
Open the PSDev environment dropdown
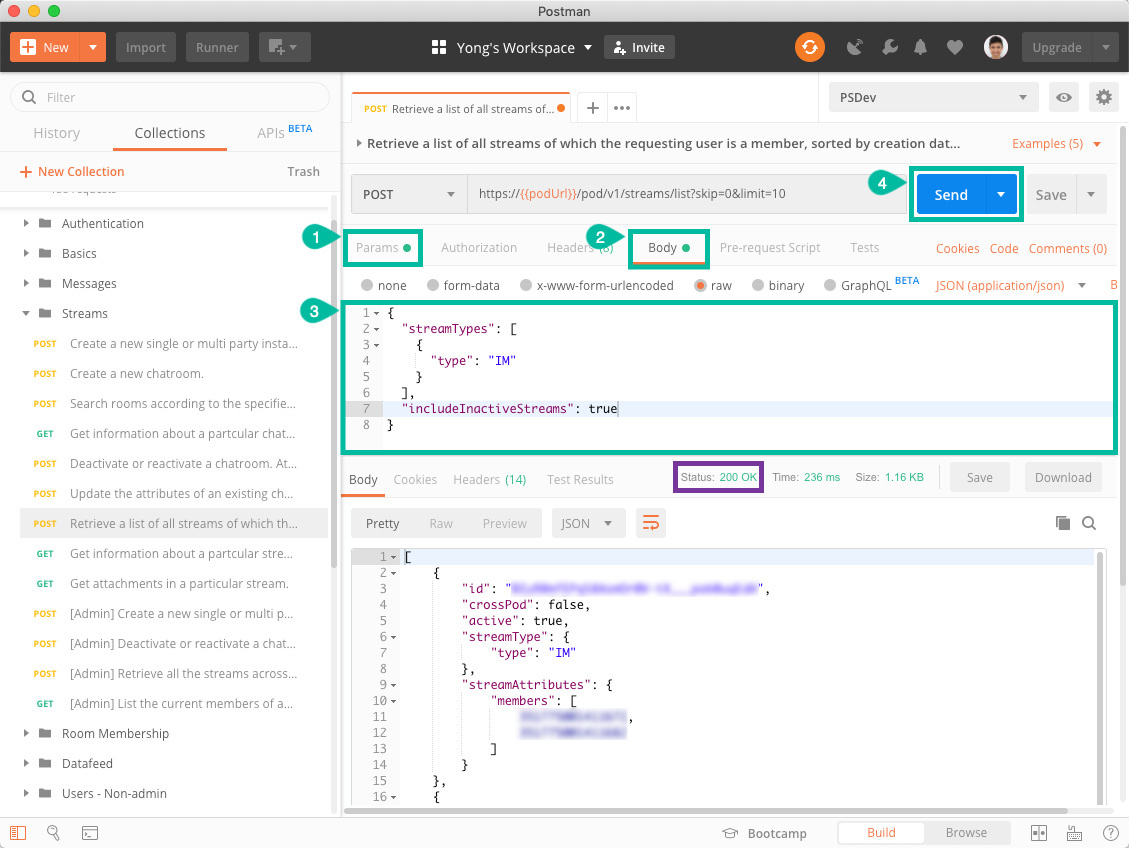(934, 97)
